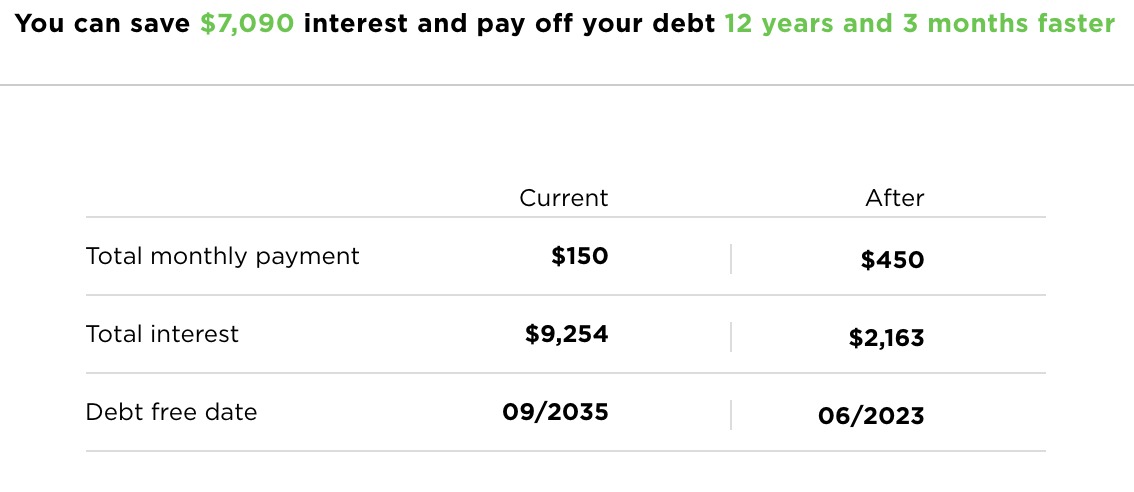Click the "You can save" headline text
Viewport: 1134px width, 492px height.
pos(103,23)
